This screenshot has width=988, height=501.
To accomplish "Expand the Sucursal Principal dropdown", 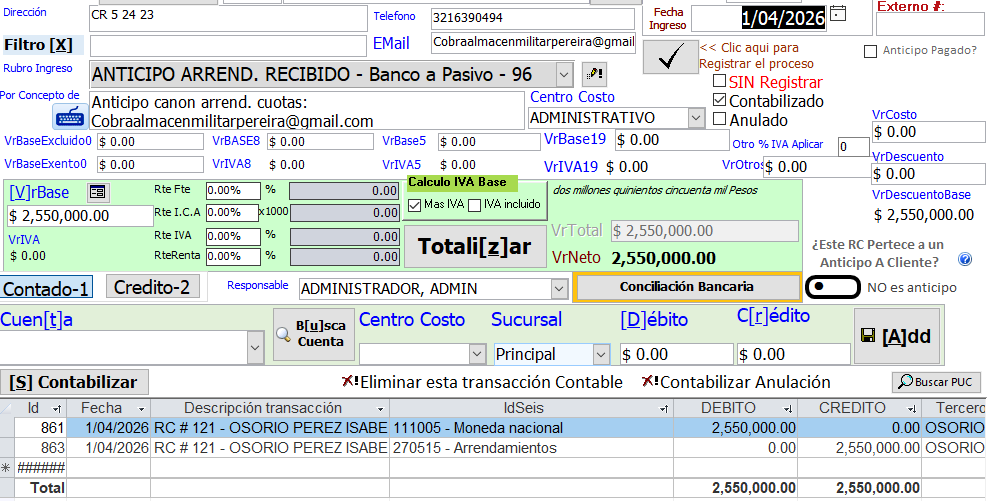I will pos(600,355).
